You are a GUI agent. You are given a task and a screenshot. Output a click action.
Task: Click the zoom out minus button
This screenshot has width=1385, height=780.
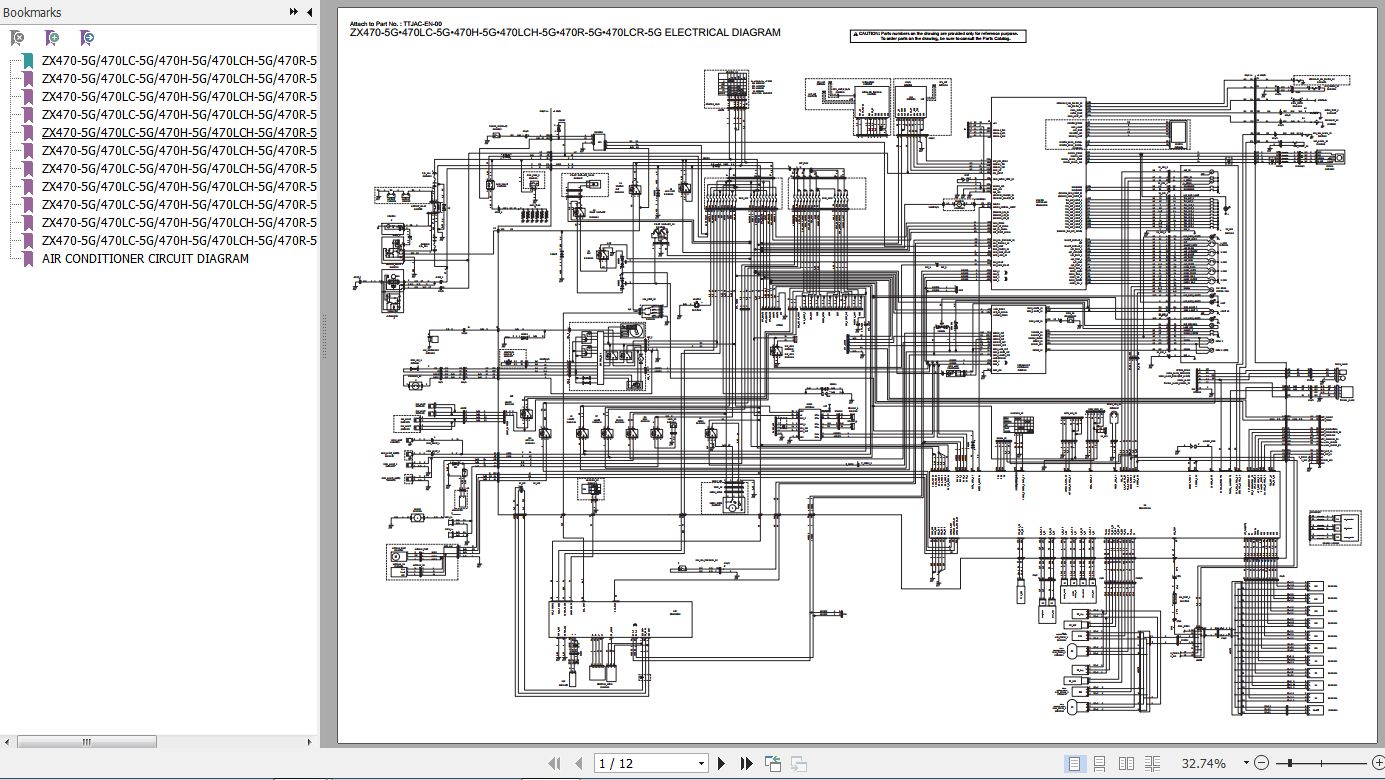[x=1261, y=763]
